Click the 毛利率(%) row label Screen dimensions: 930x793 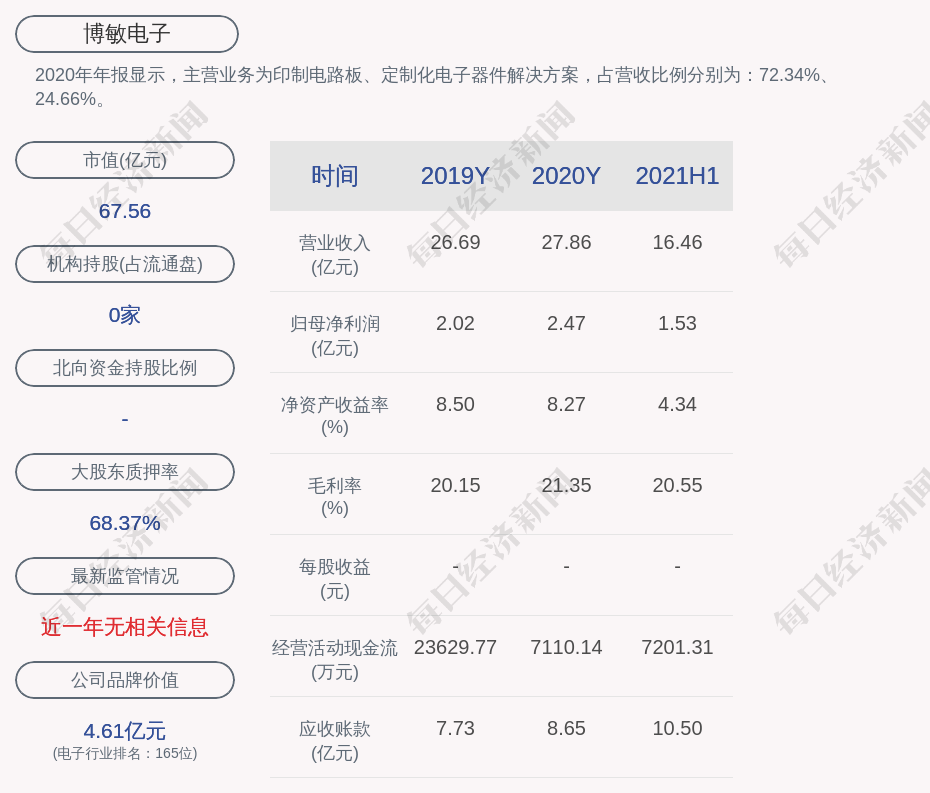point(335,497)
